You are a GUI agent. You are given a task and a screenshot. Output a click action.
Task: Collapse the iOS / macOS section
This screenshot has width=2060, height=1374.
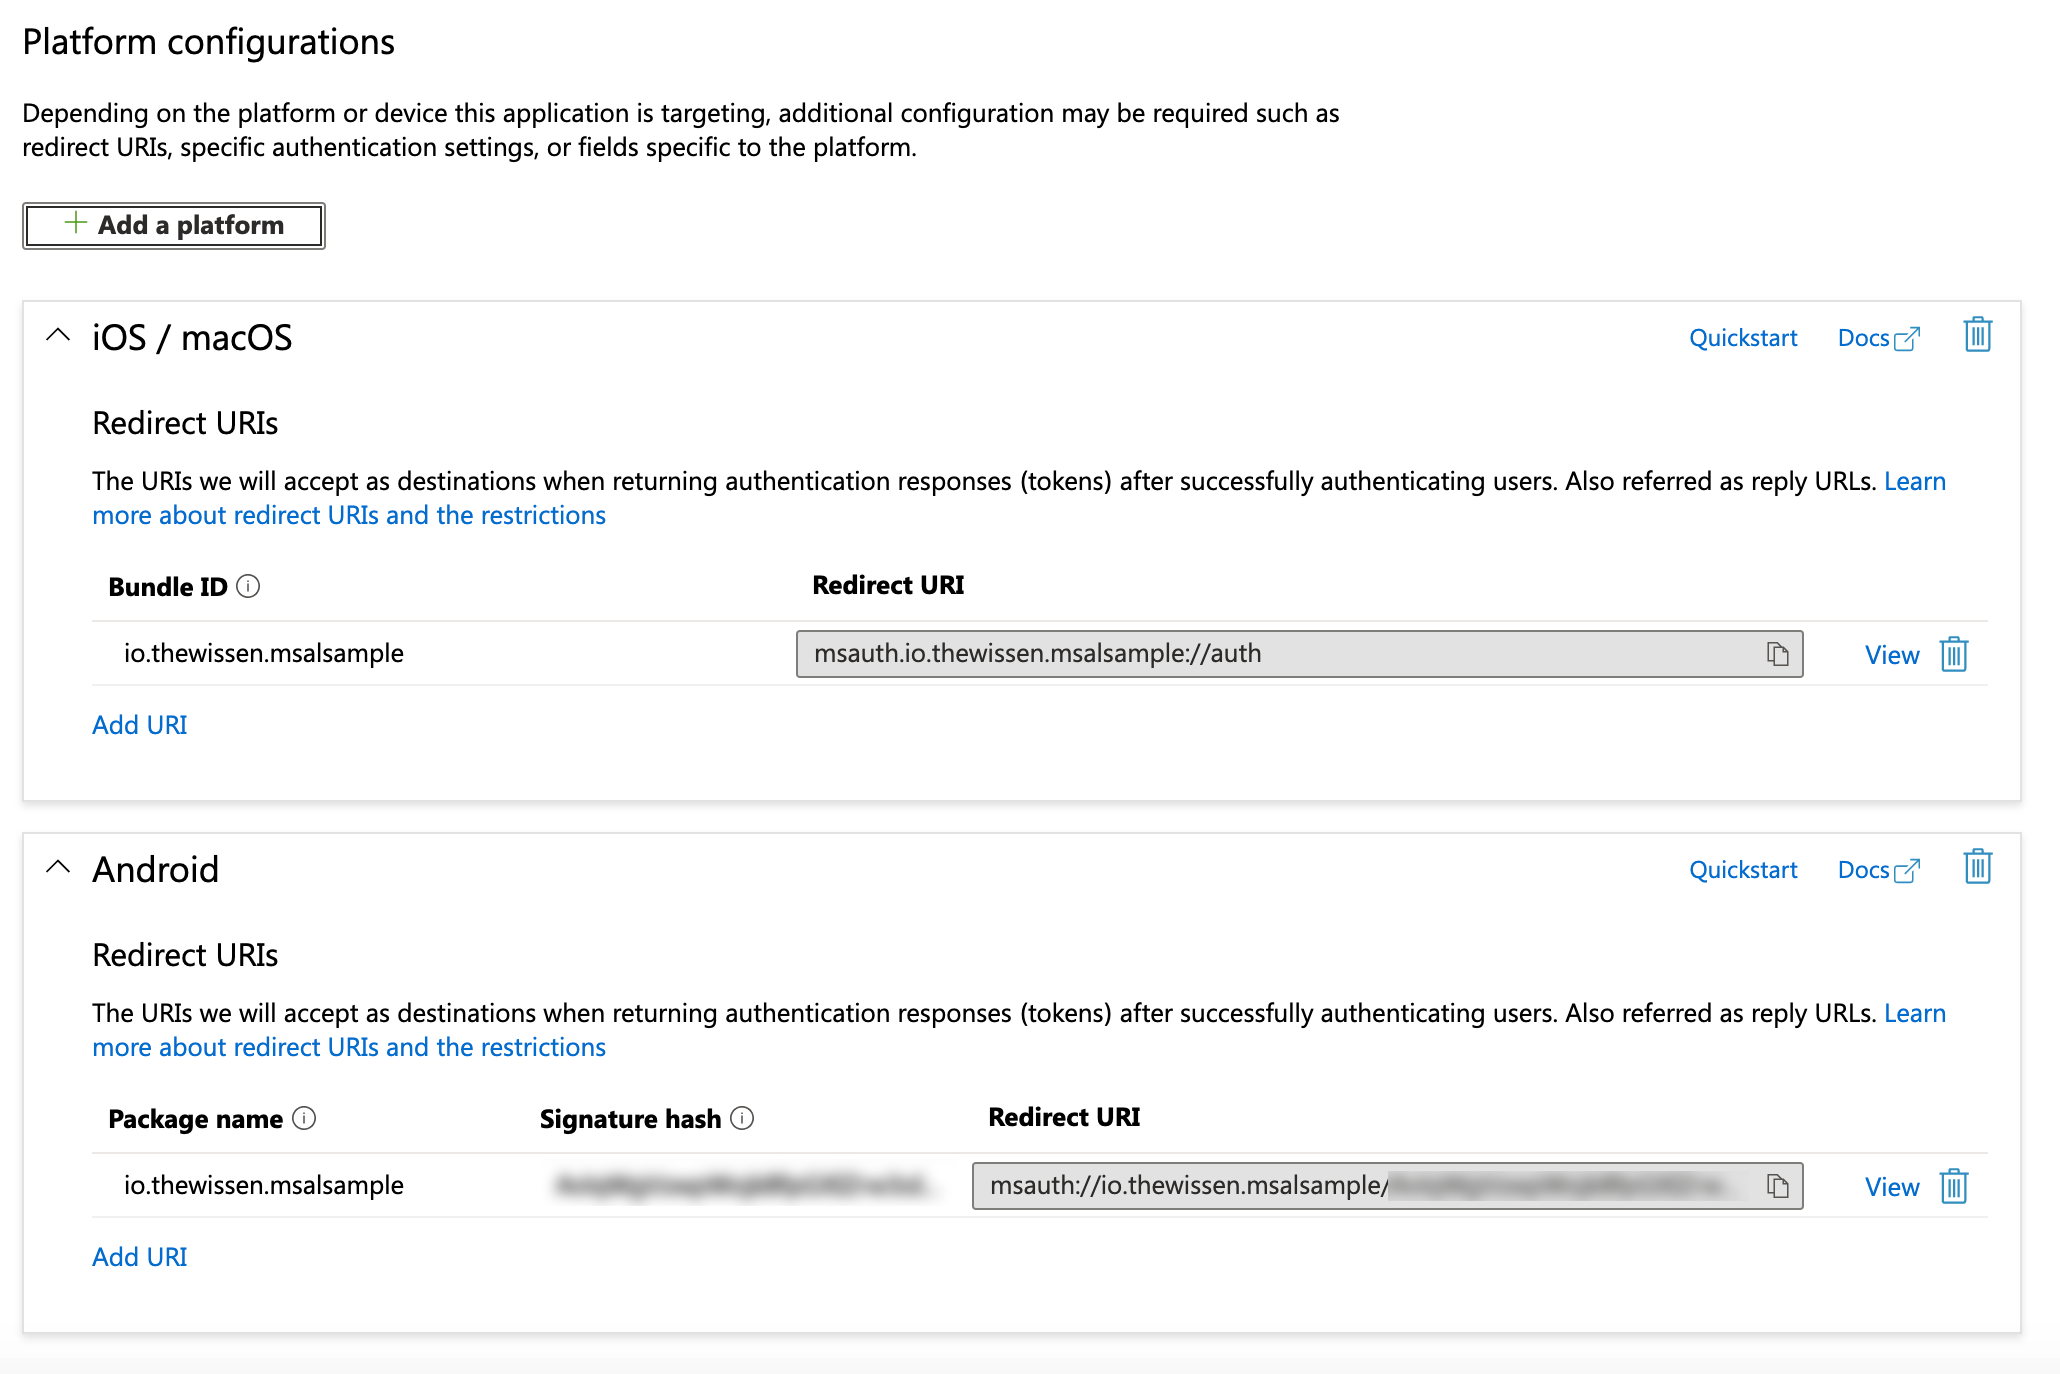pos(59,334)
